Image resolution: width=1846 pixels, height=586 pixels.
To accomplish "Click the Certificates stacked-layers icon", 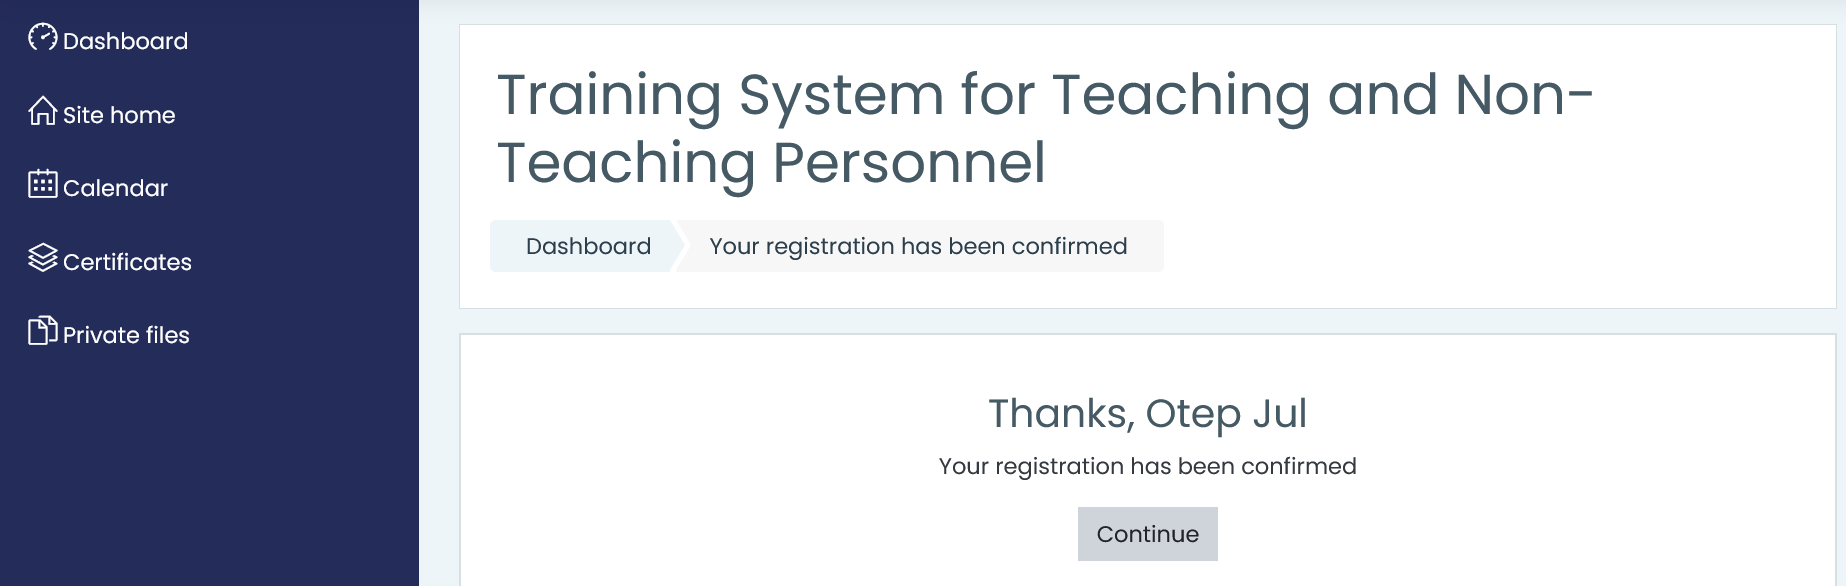I will [41, 260].
